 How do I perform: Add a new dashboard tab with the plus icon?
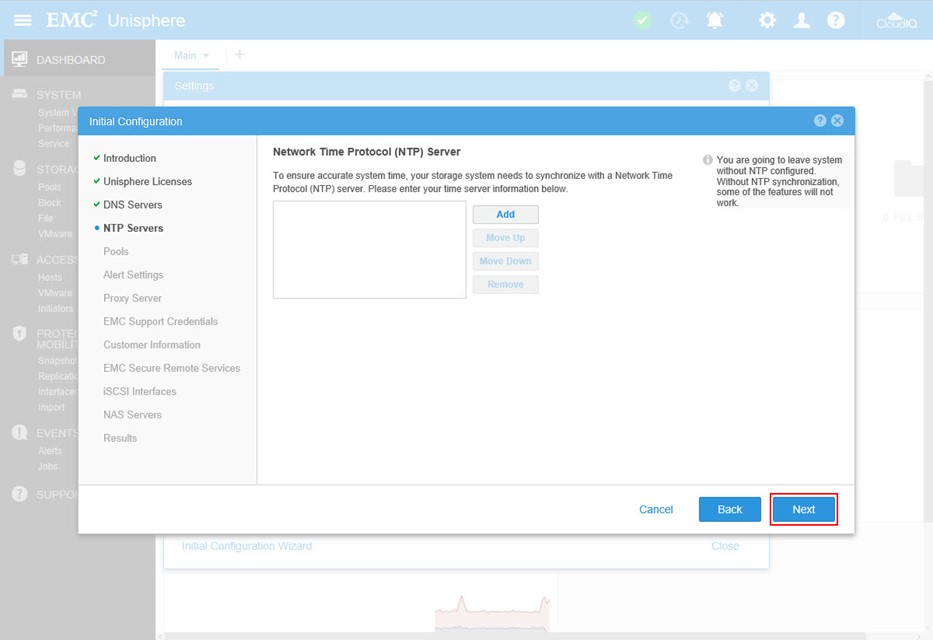coord(239,55)
